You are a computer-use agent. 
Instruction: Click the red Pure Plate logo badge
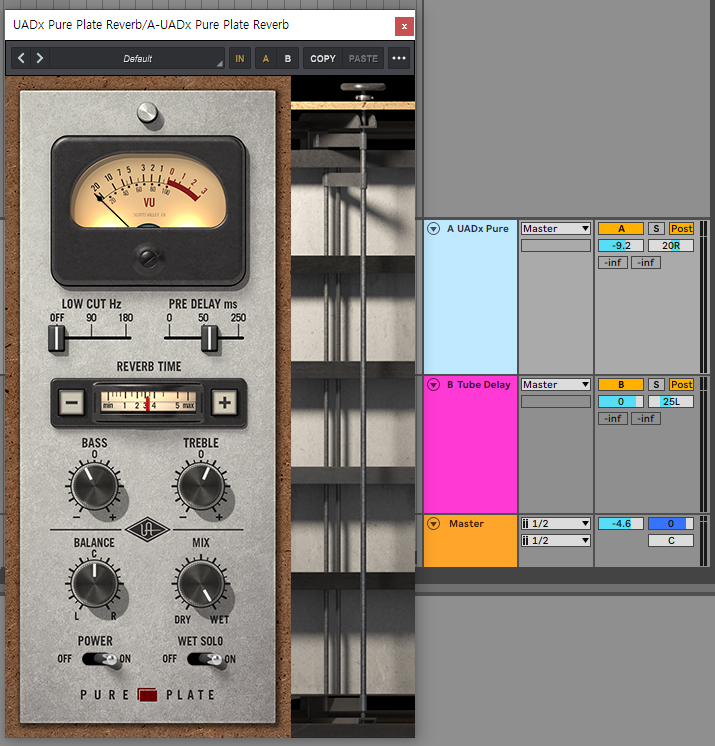(x=147, y=695)
